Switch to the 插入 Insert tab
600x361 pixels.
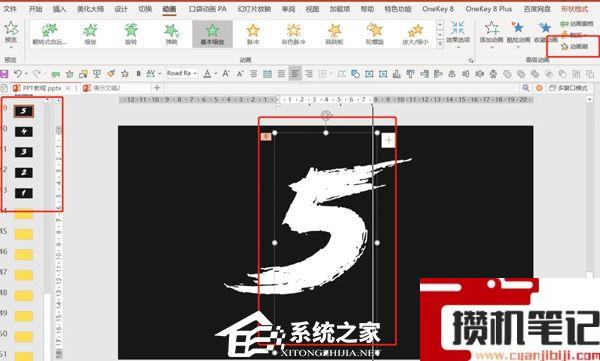(x=59, y=8)
